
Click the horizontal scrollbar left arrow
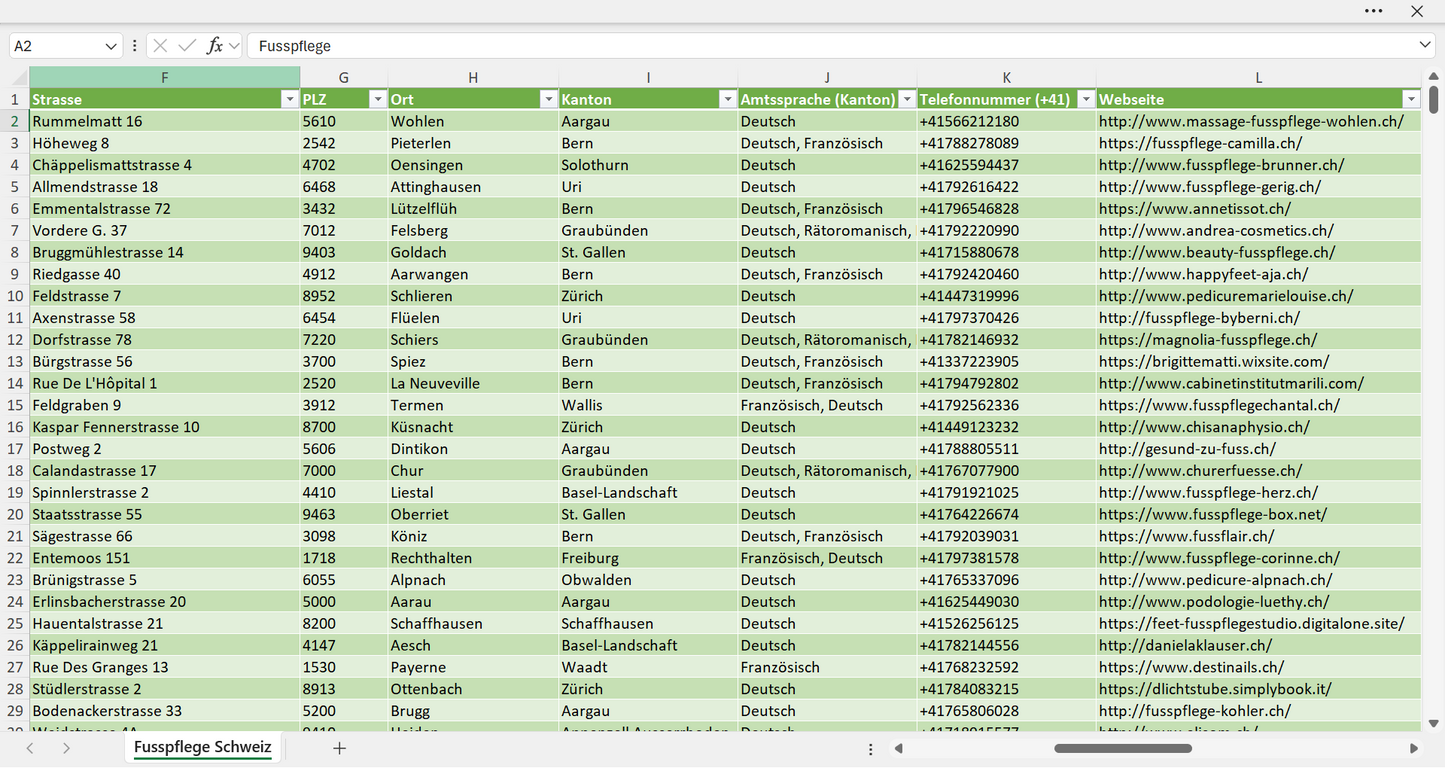[x=899, y=748]
